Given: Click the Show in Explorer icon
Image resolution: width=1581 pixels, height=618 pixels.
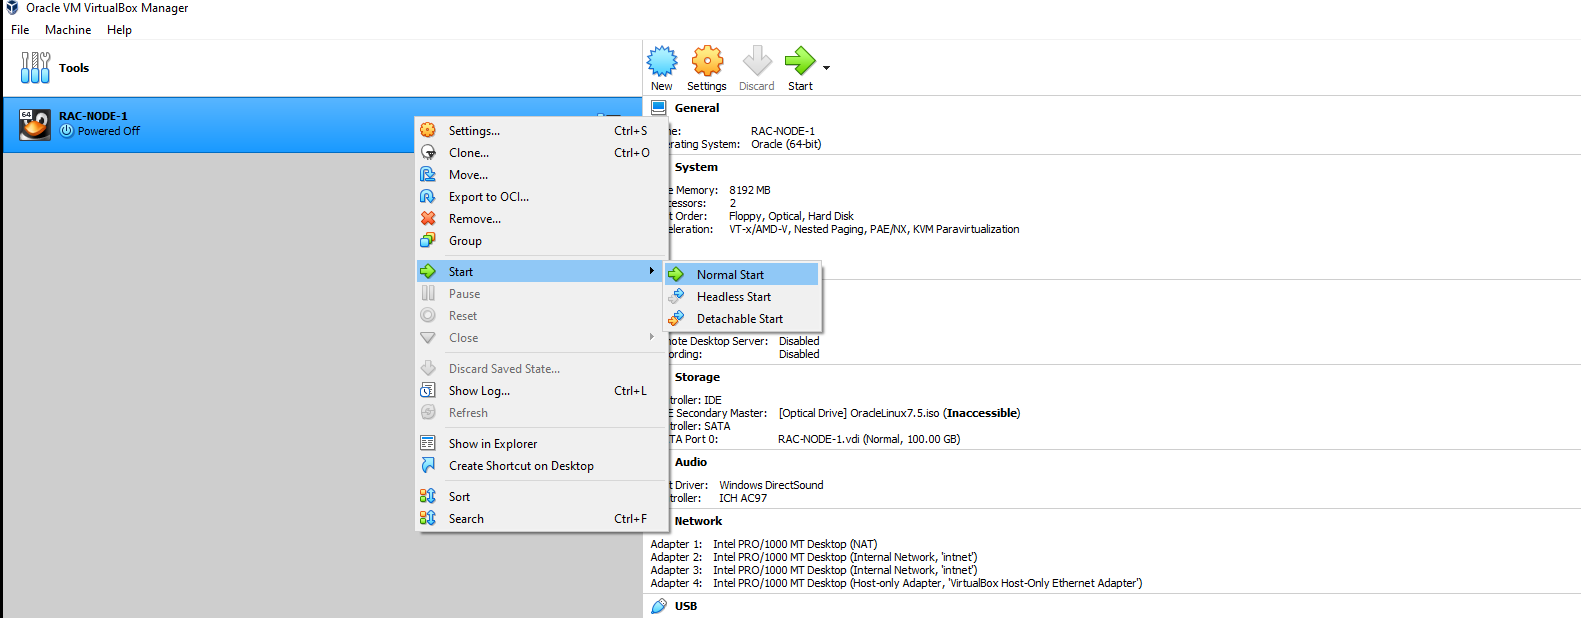Looking at the screenshot, I should click(428, 443).
